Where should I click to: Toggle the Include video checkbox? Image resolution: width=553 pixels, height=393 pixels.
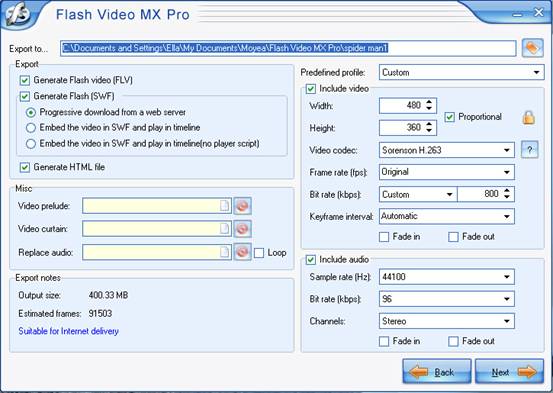311,89
